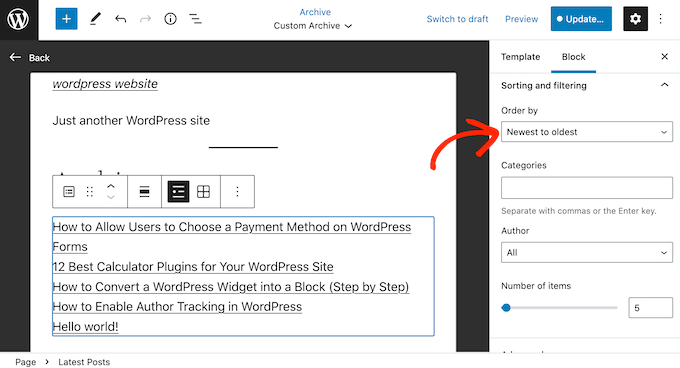The width and height of the screenshot is (680, 368).
Task: Collapse the Sorting and filtering panel
Action: (664, 85)
